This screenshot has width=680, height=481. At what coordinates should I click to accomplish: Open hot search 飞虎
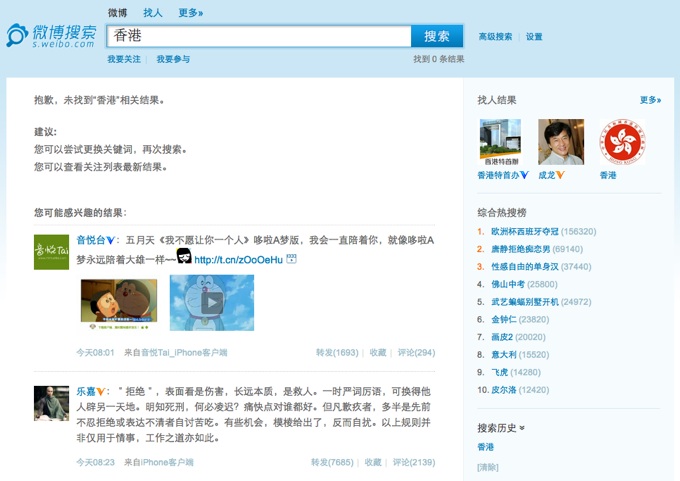coord(499,372)
